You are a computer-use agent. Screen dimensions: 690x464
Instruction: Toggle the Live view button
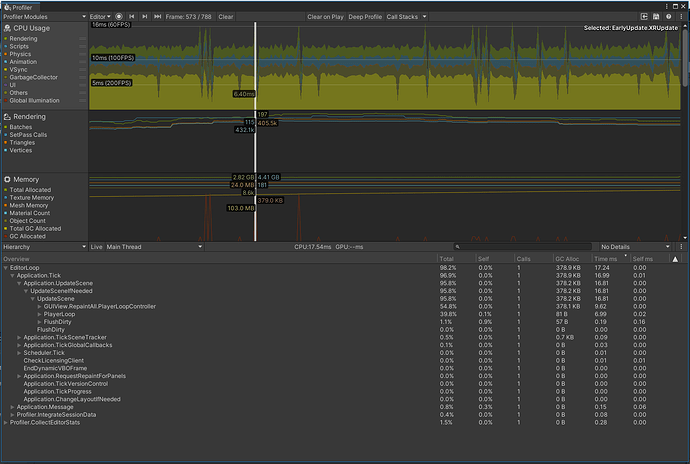[x=97, y=246]
